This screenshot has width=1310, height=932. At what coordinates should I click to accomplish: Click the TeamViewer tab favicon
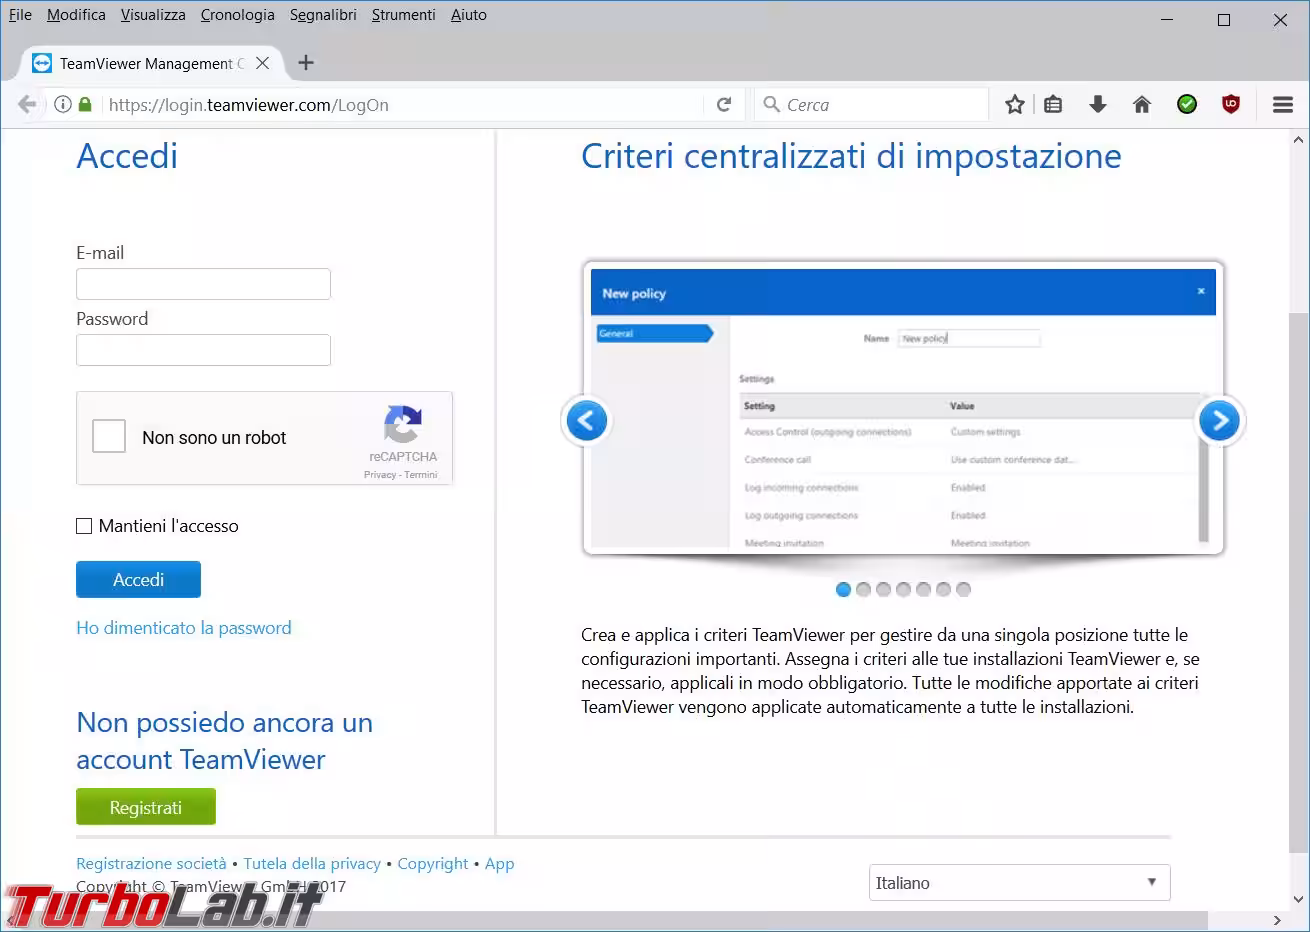pyautogui.click(x=42, y=63)
